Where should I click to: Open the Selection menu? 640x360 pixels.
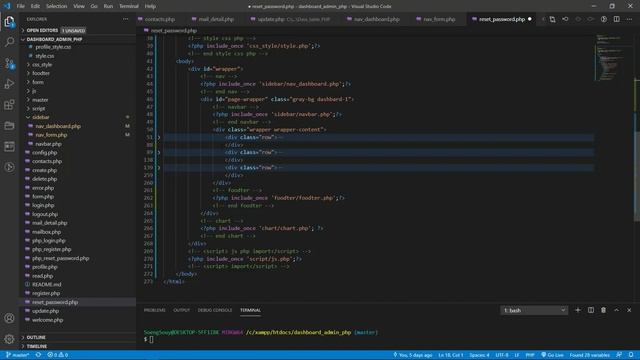(56, 6)
